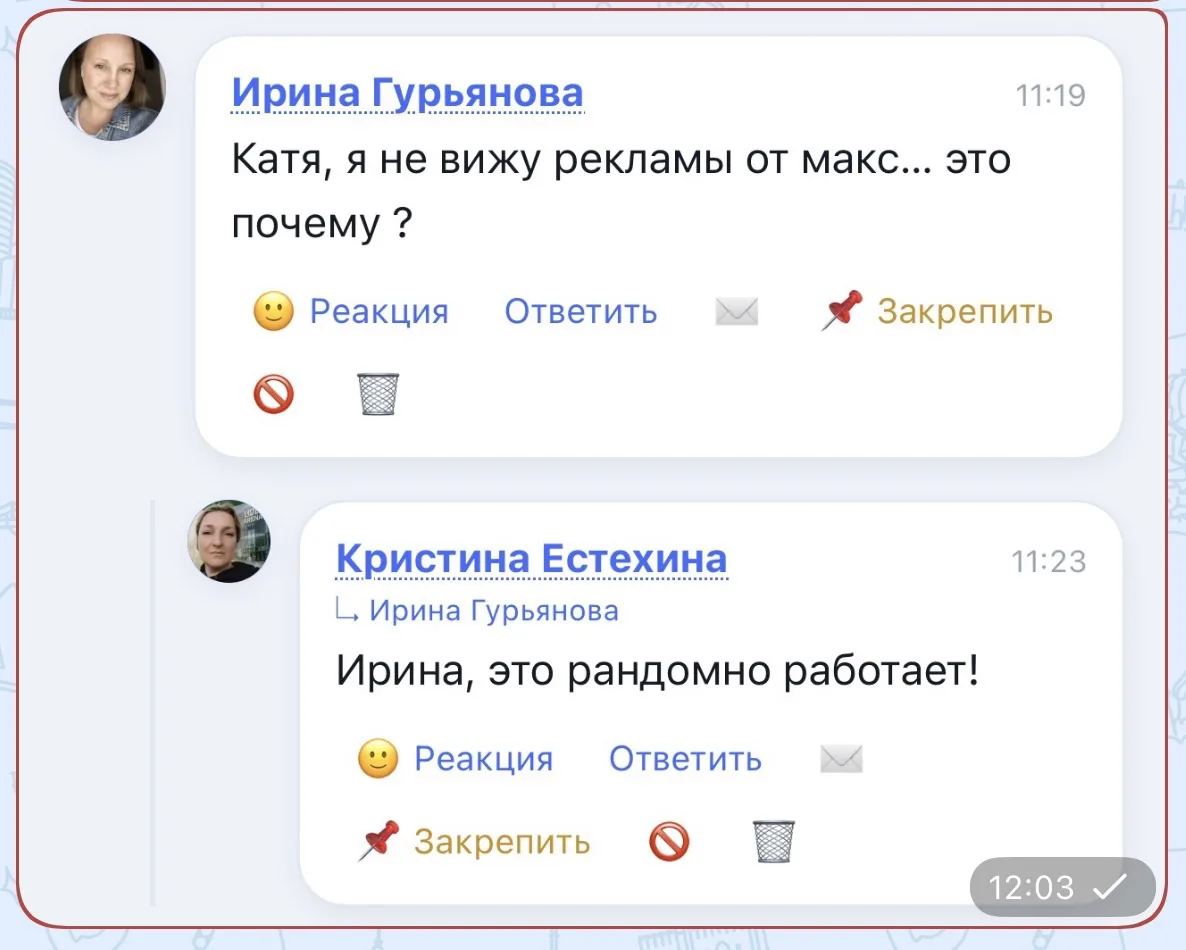Click the smiley emoji on Кристина's reply
Viewport: 1186px width, 950px height.
(378, 759)
